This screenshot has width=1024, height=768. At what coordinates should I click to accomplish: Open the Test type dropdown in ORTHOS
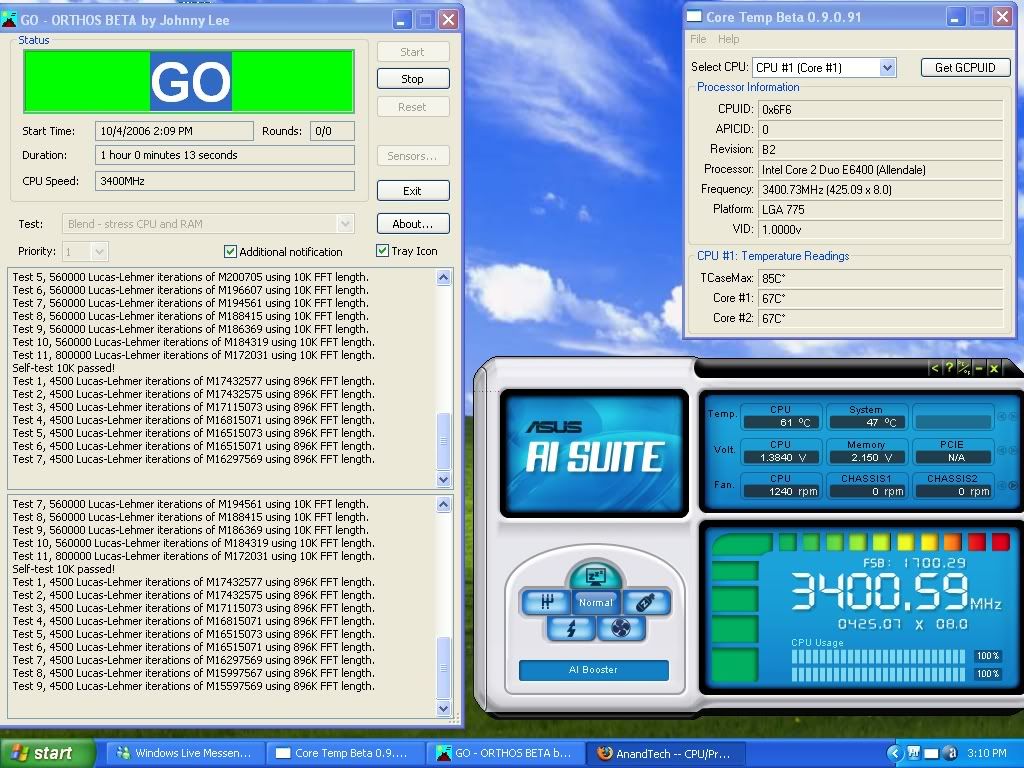pyautogui.click(x=345, y=224)
